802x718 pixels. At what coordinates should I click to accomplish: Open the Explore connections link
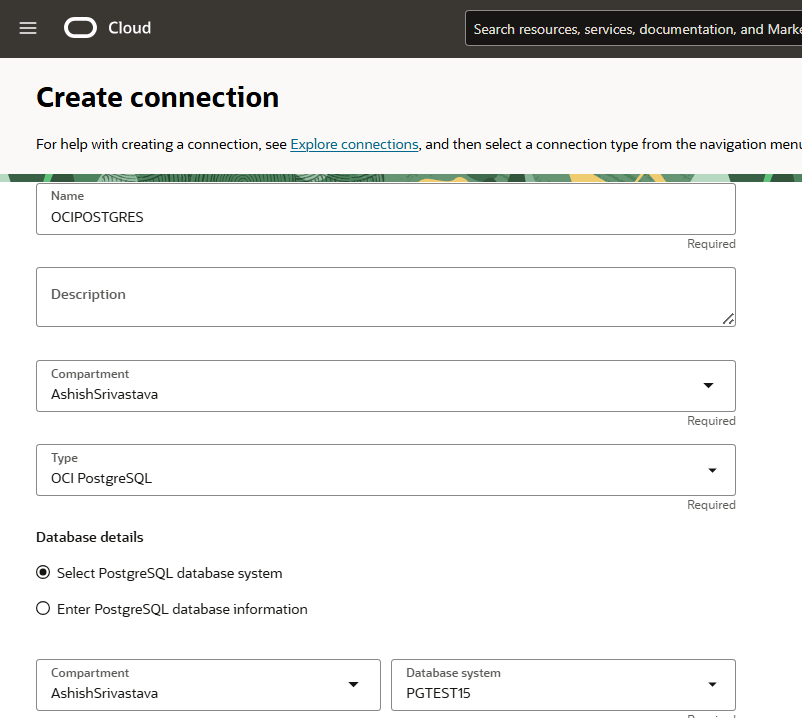tap(354, 144)
